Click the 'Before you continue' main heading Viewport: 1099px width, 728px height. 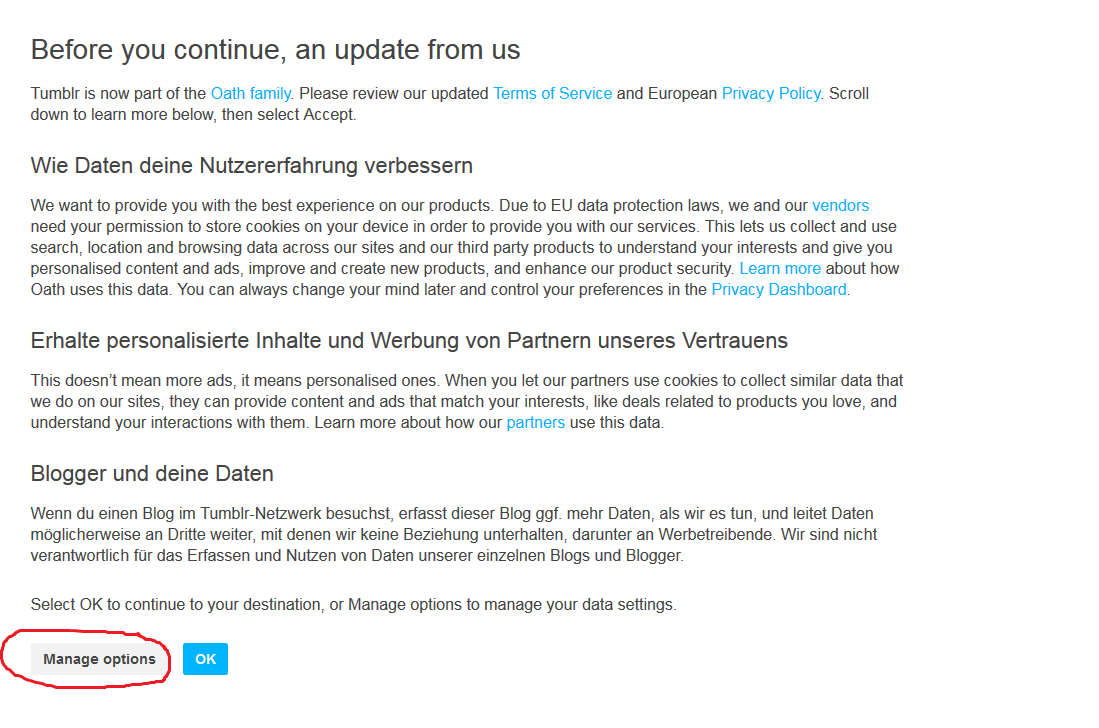[275, 50]
